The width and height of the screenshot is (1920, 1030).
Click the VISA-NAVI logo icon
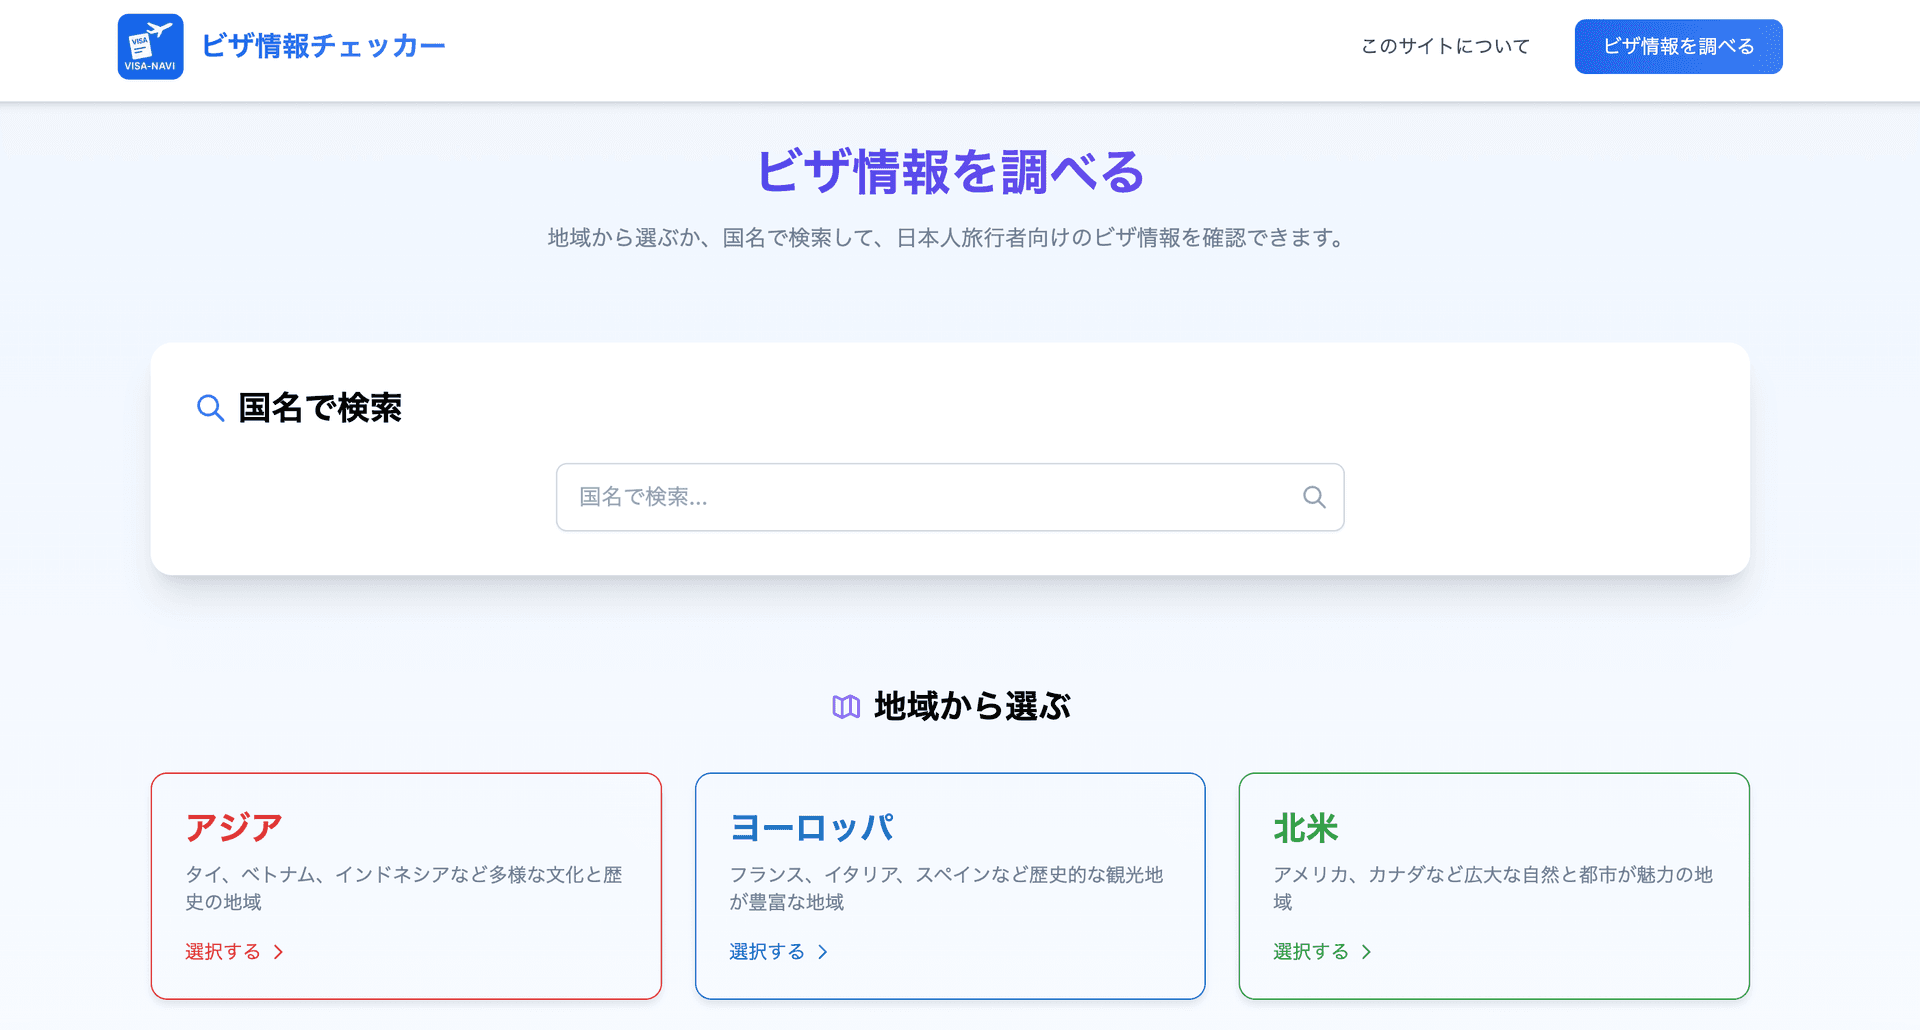150,46
